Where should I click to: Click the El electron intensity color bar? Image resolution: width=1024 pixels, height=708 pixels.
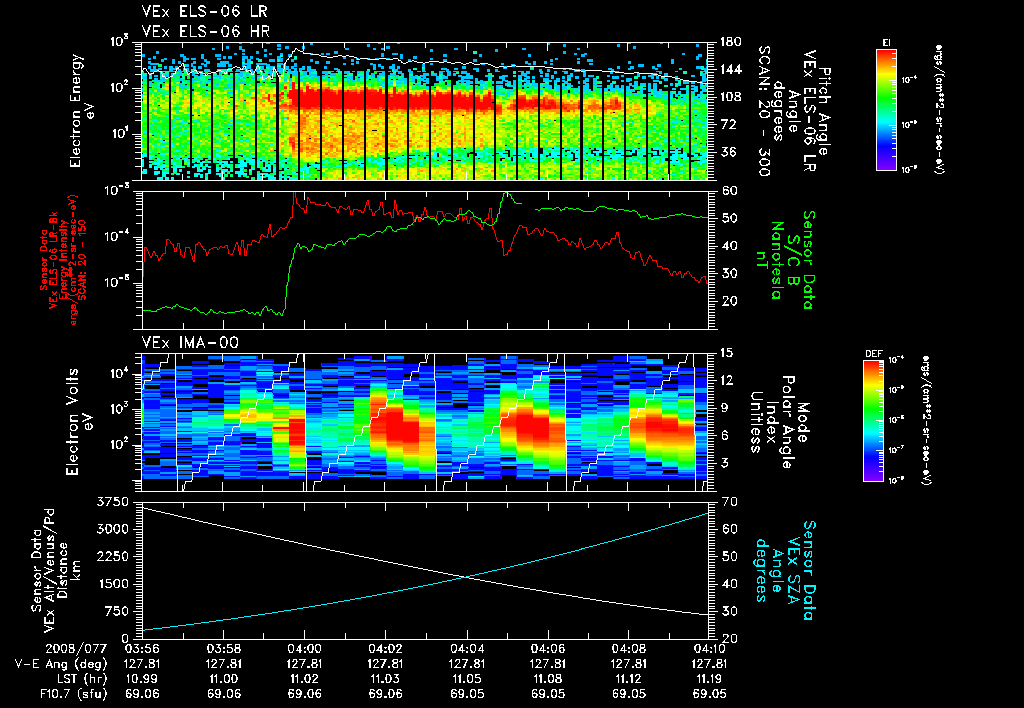click(886, 110)
